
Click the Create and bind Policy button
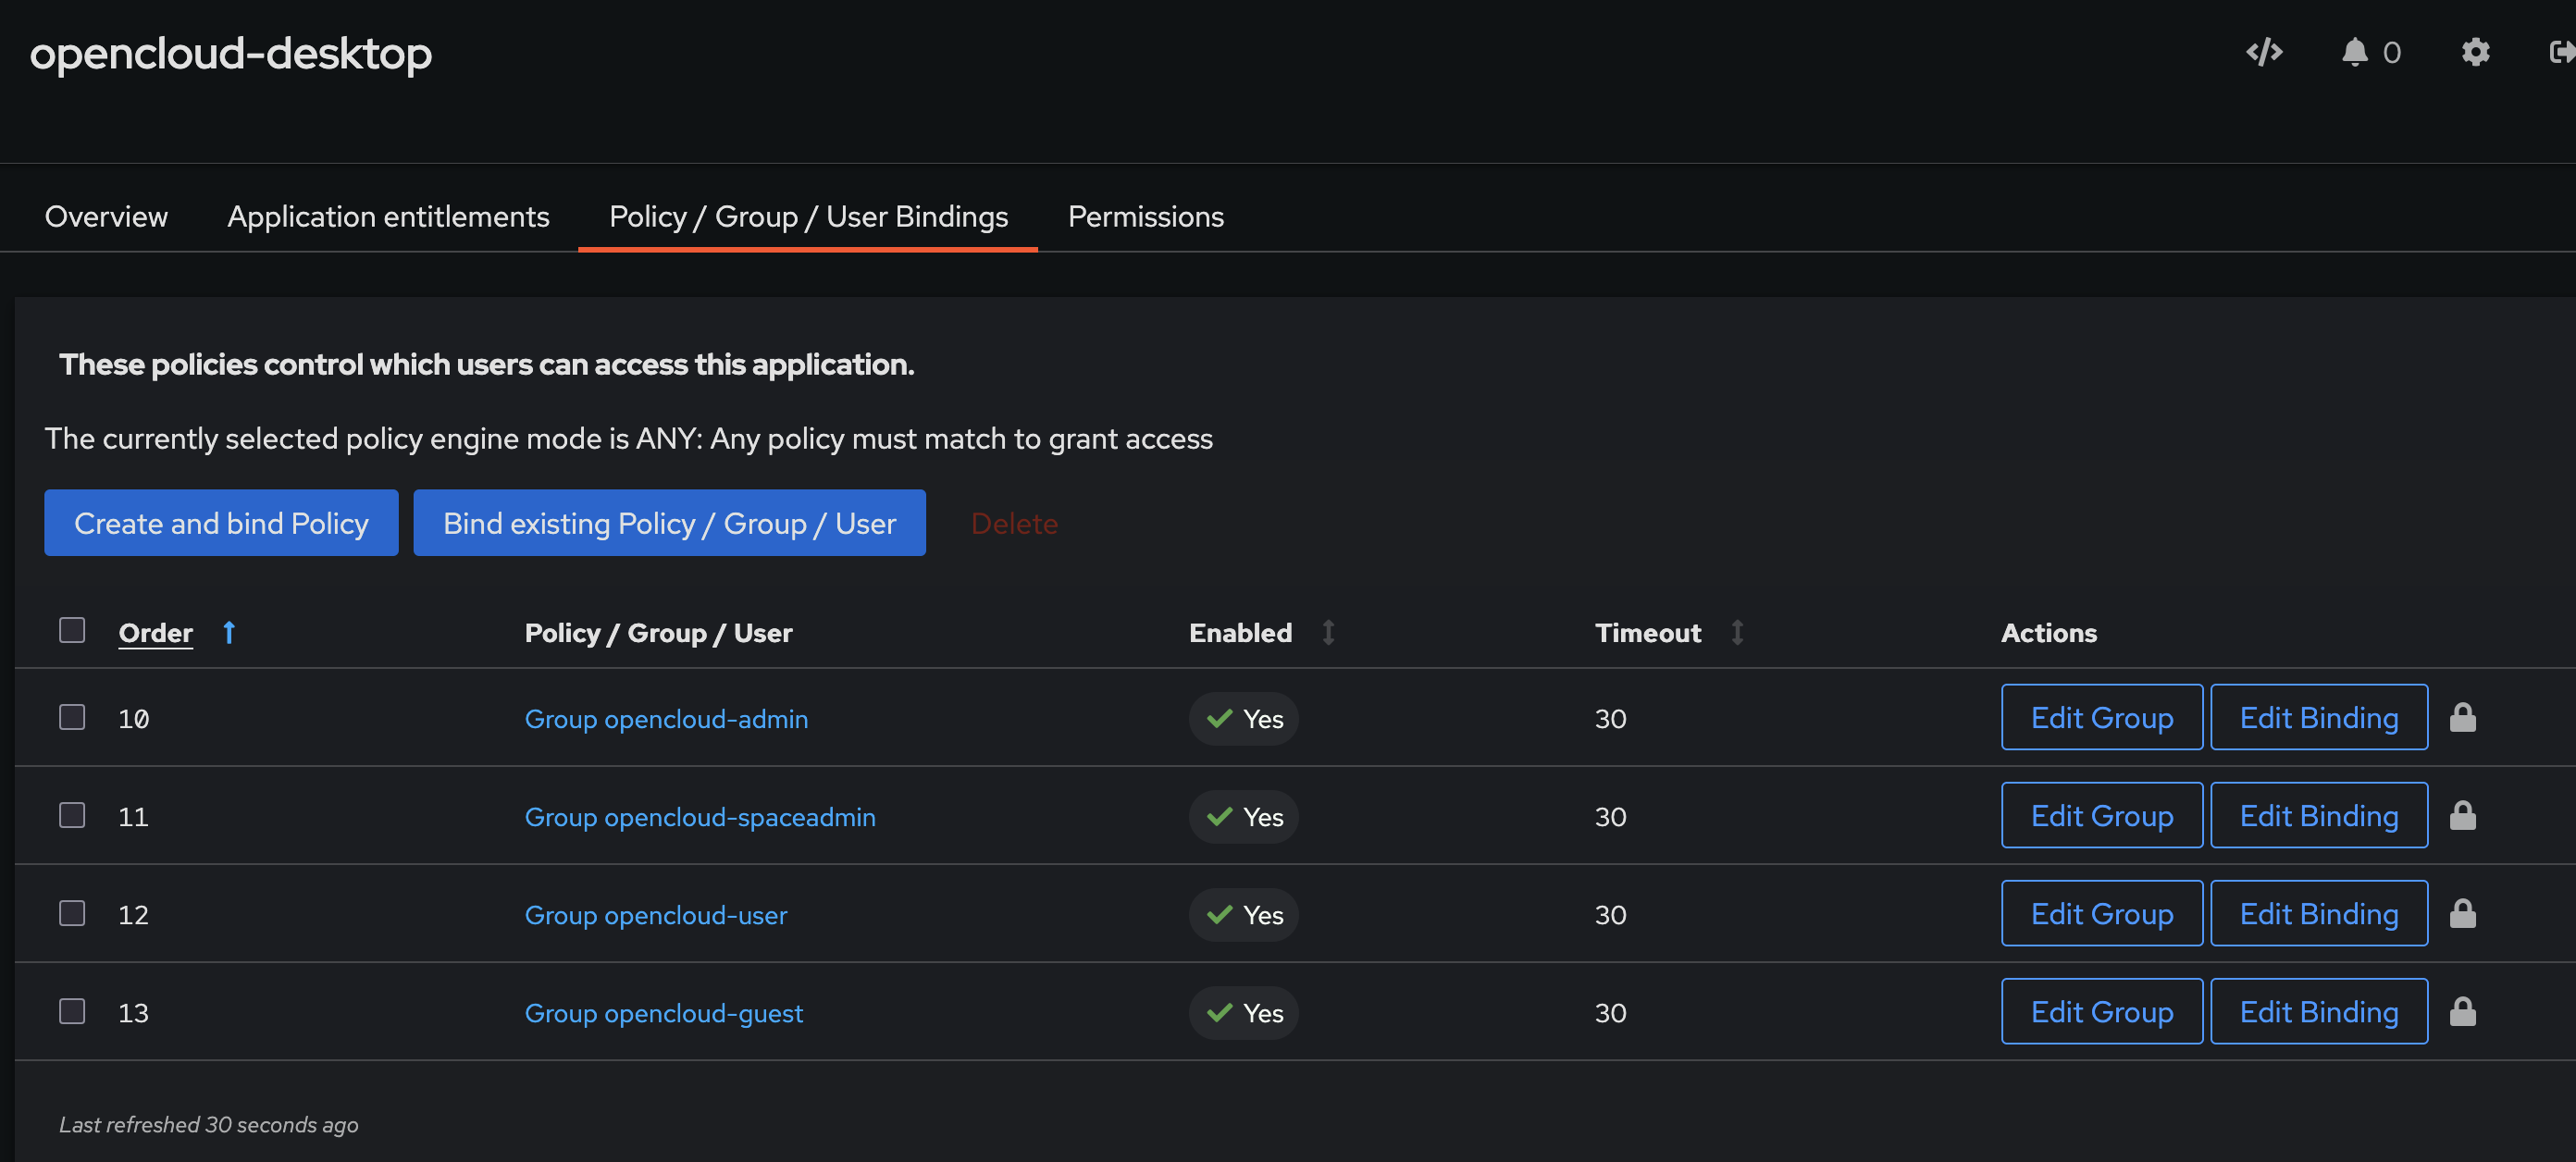(221, 523)
